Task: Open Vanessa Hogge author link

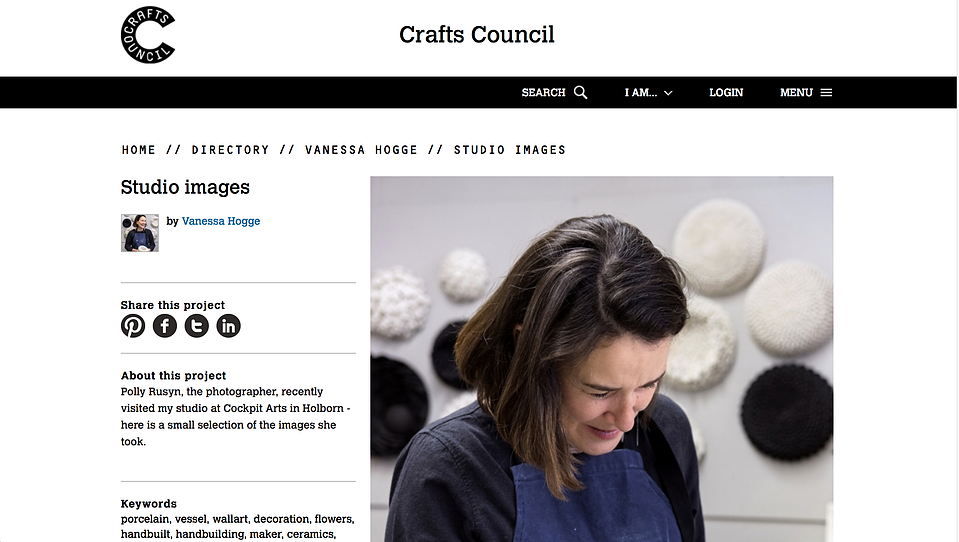Action: point(221,221)
